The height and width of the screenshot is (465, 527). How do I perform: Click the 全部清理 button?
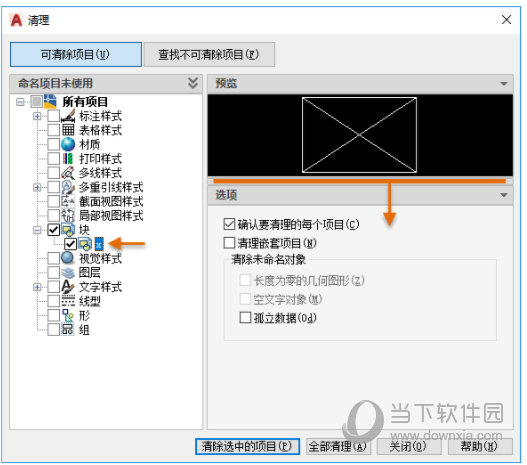point(338,447)
